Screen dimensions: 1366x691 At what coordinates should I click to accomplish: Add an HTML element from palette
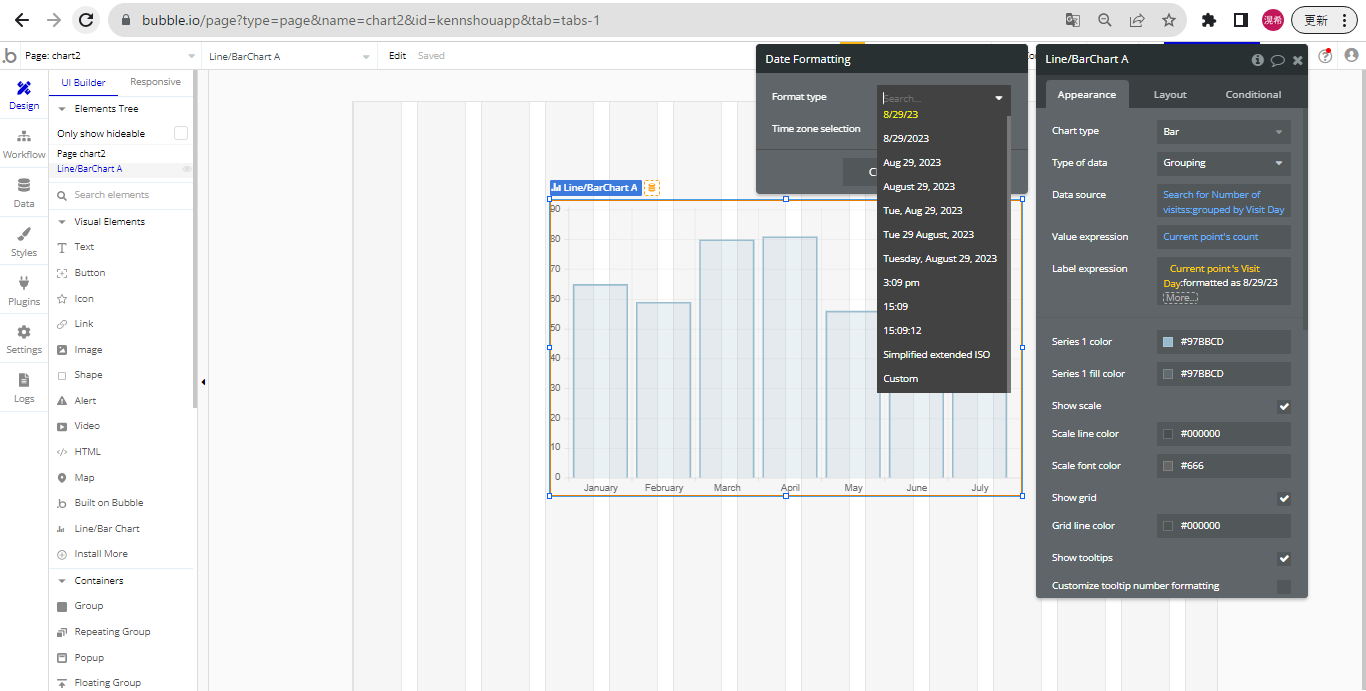point(87,452)
